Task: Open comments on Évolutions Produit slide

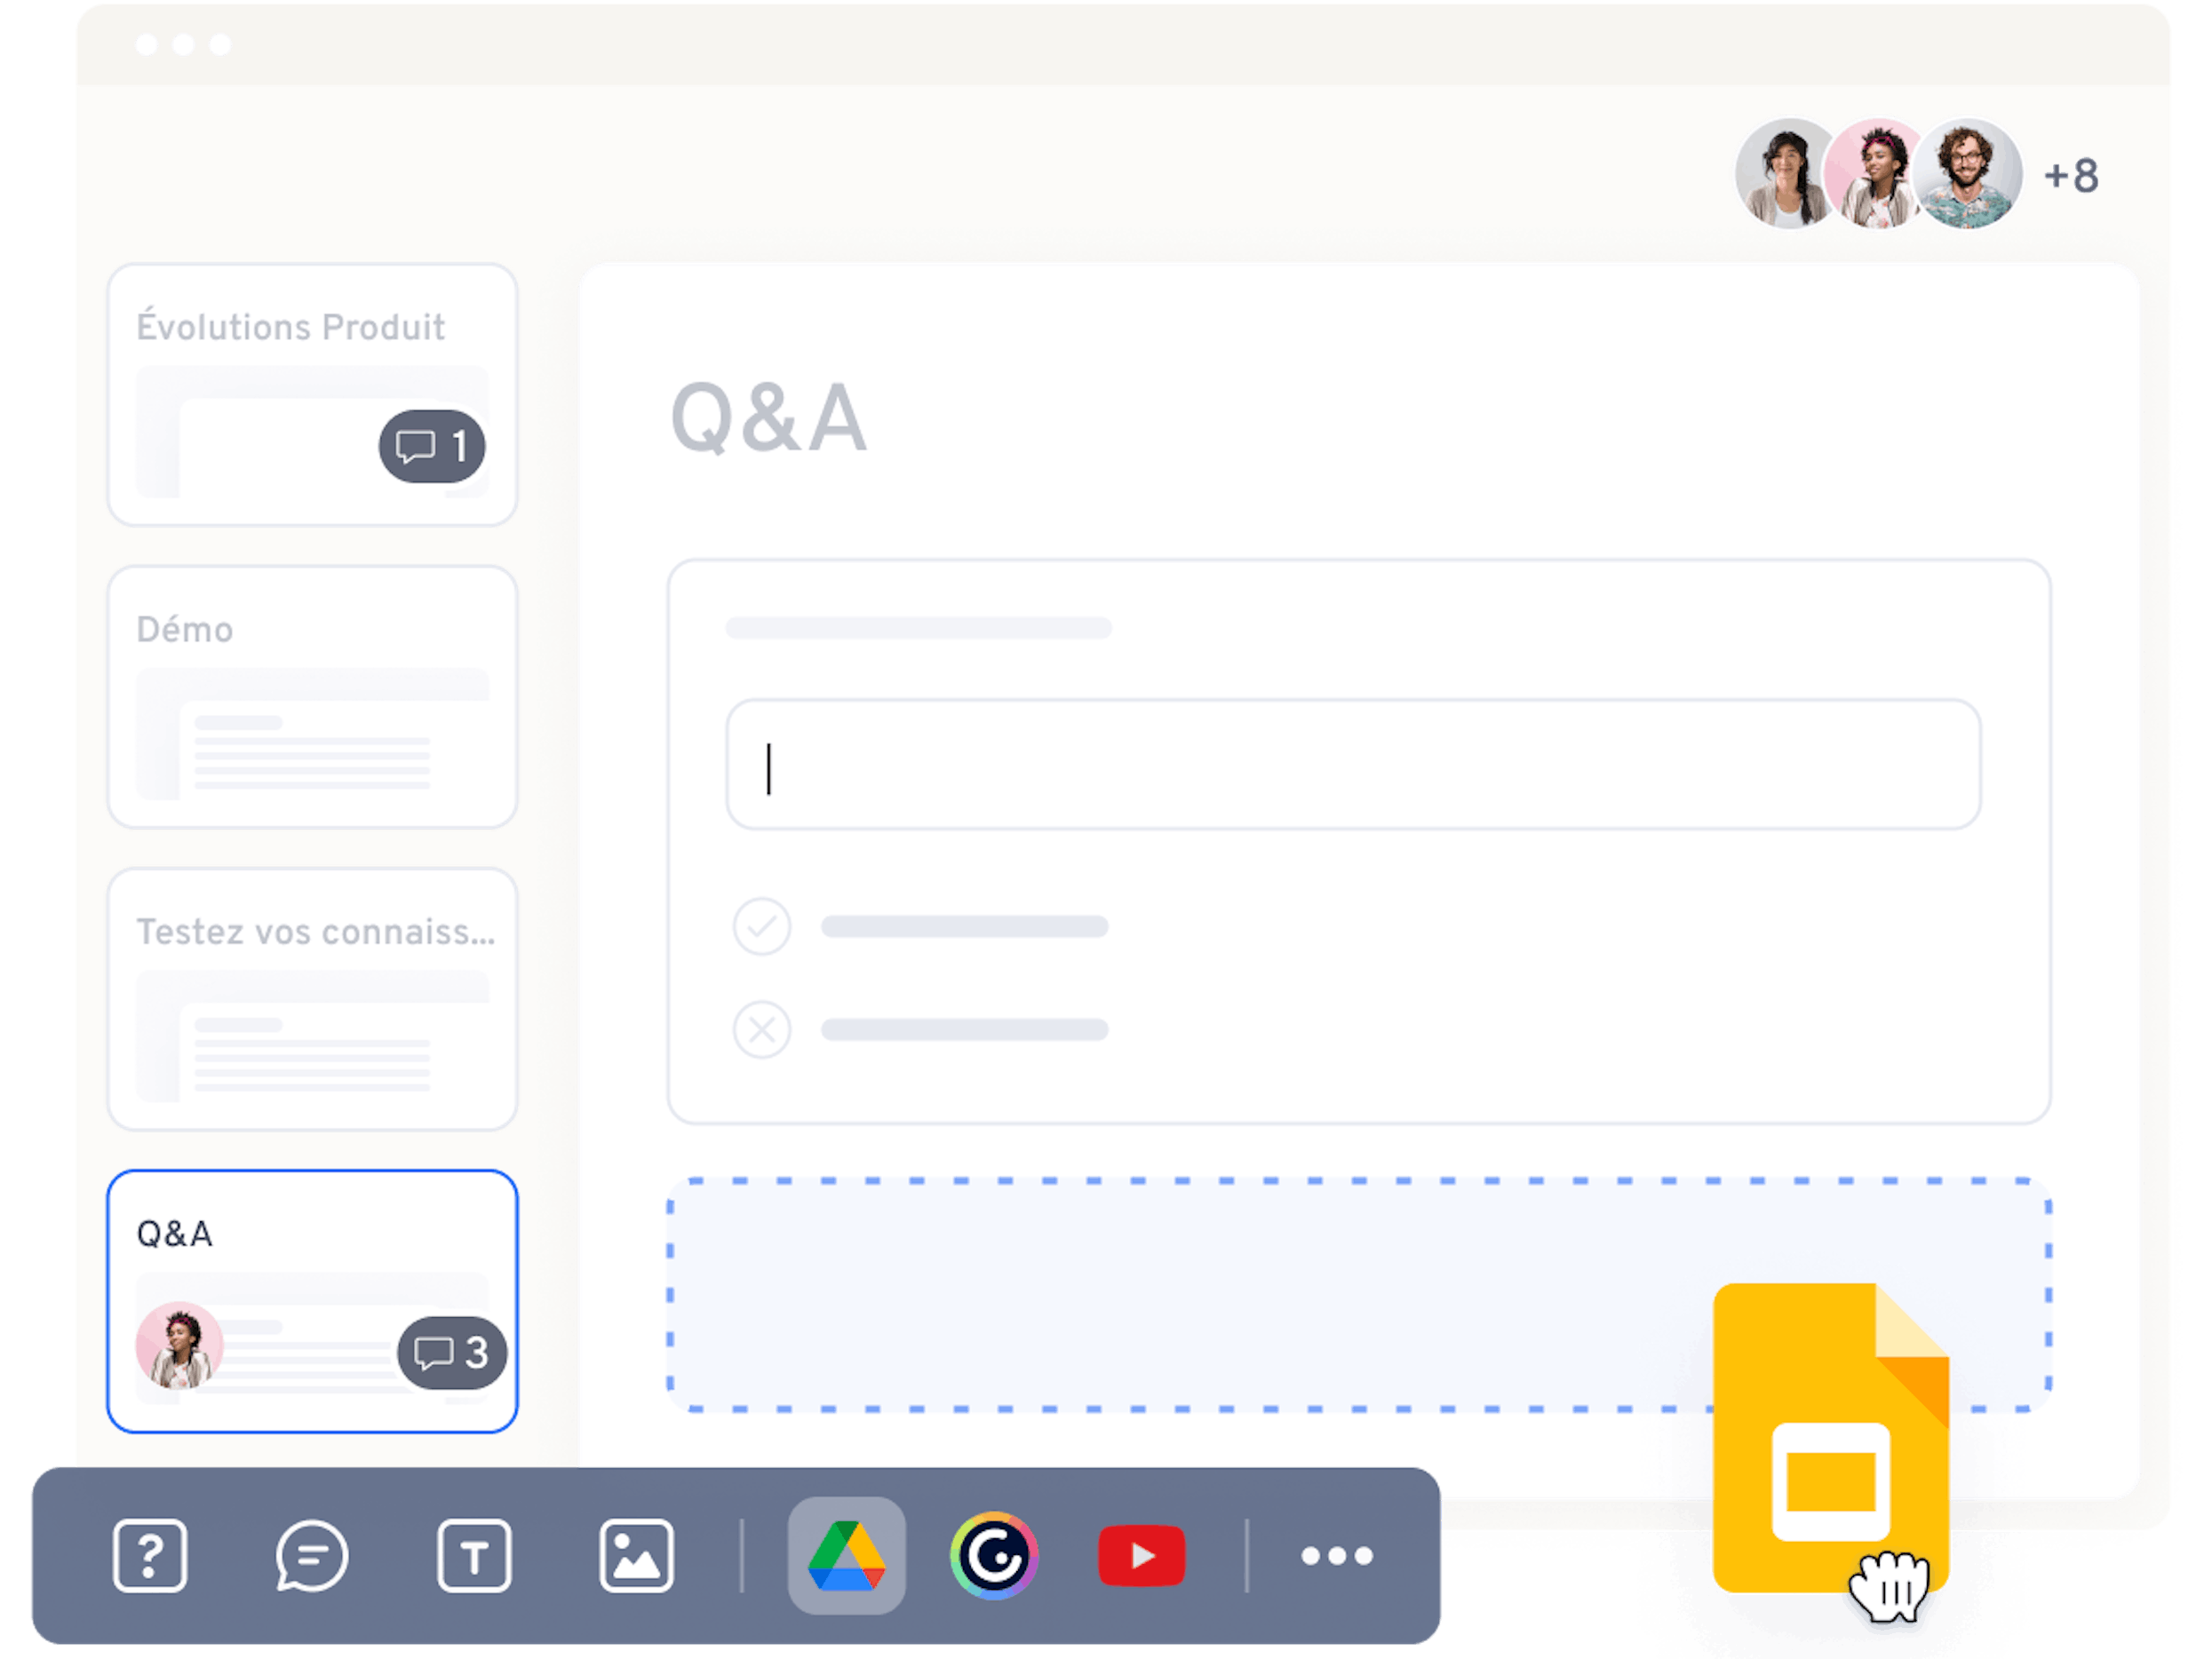Action: click(430, 447)
